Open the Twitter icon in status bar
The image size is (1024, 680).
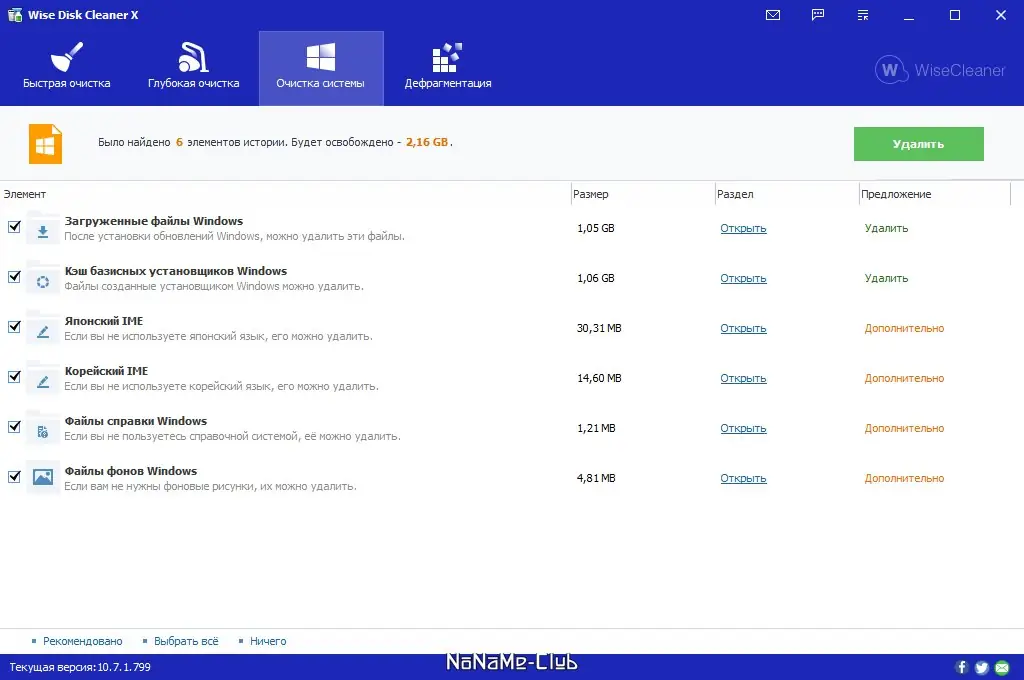(x=982, y=667)
